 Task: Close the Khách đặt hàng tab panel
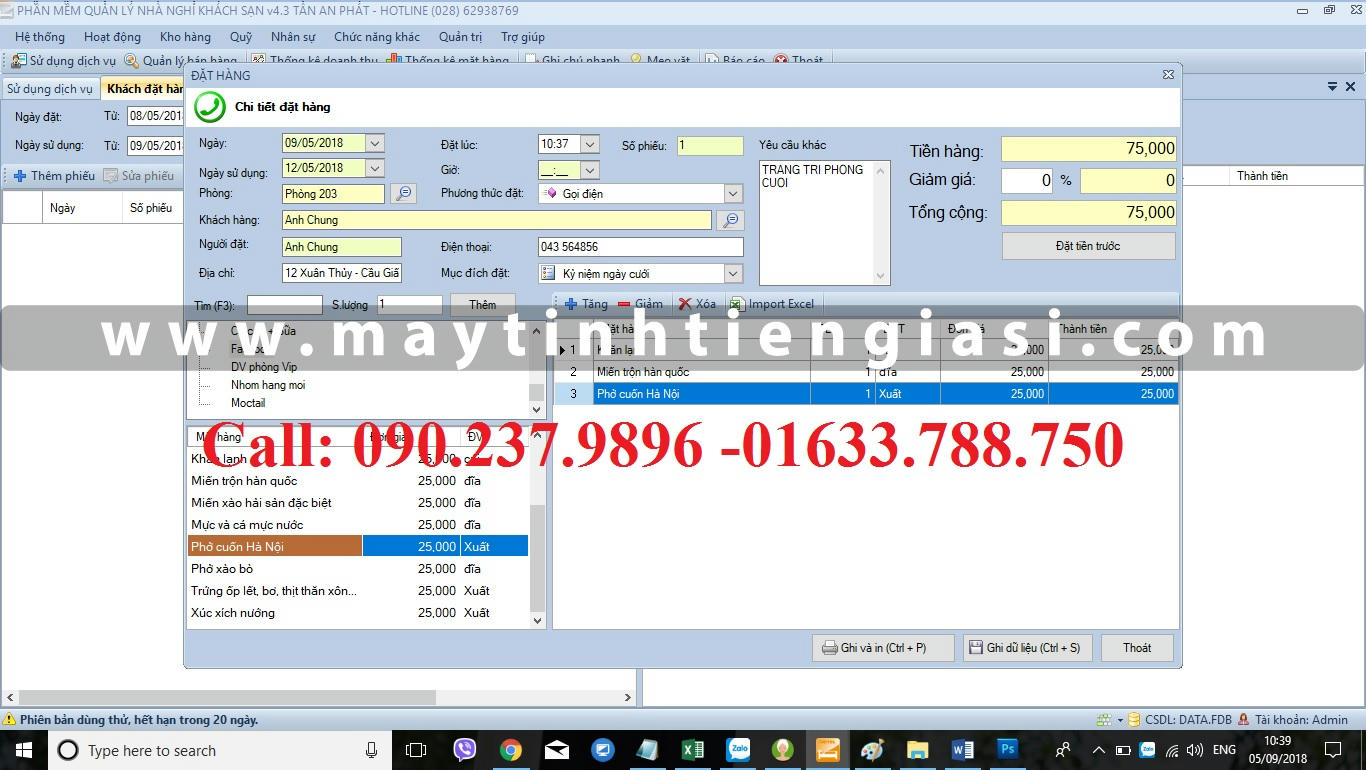tap(1350, 88)
